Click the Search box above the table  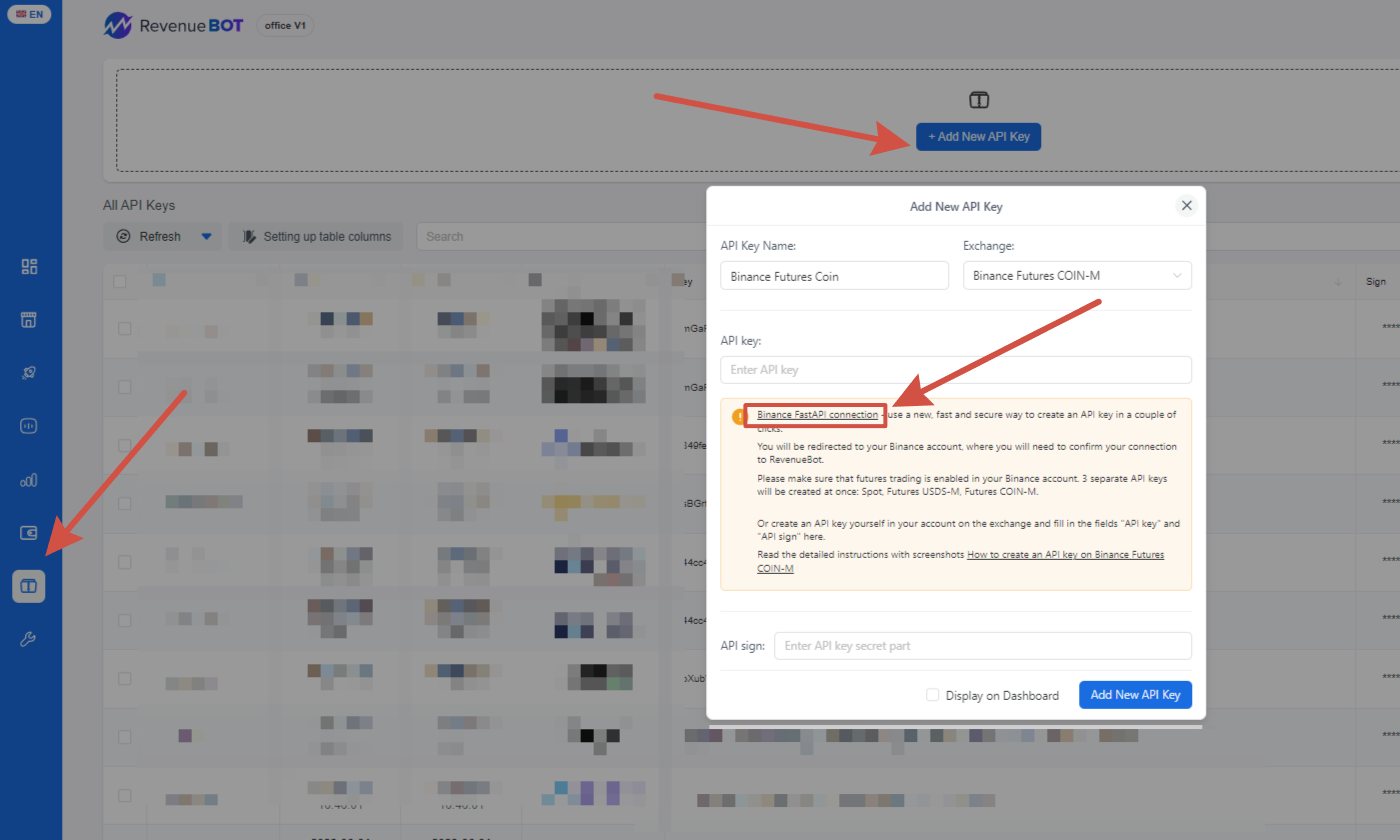[x=560, y=237]
